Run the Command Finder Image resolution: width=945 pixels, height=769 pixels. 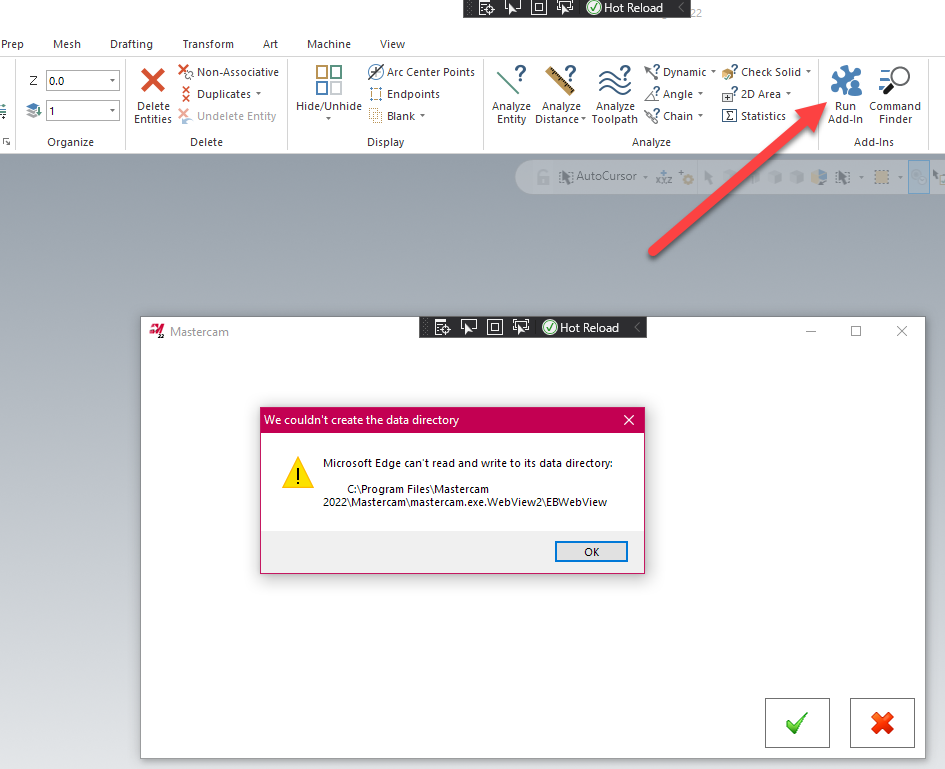[x=894, y=93]
